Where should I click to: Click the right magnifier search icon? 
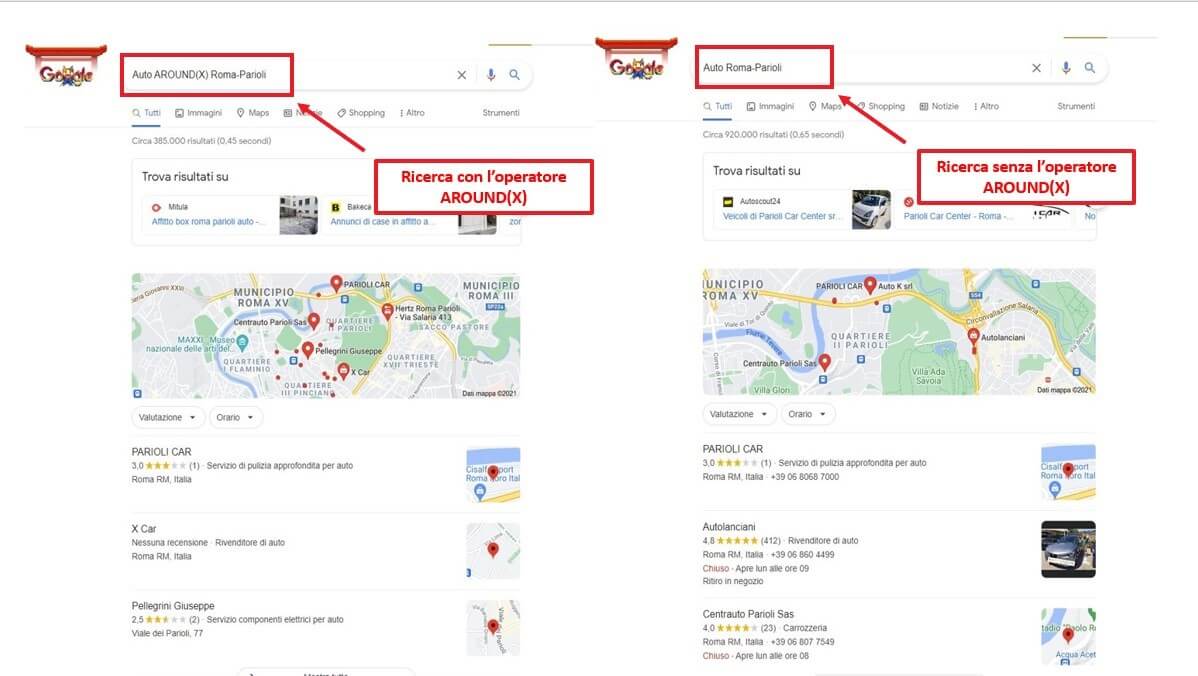[x=1090, y=67]
